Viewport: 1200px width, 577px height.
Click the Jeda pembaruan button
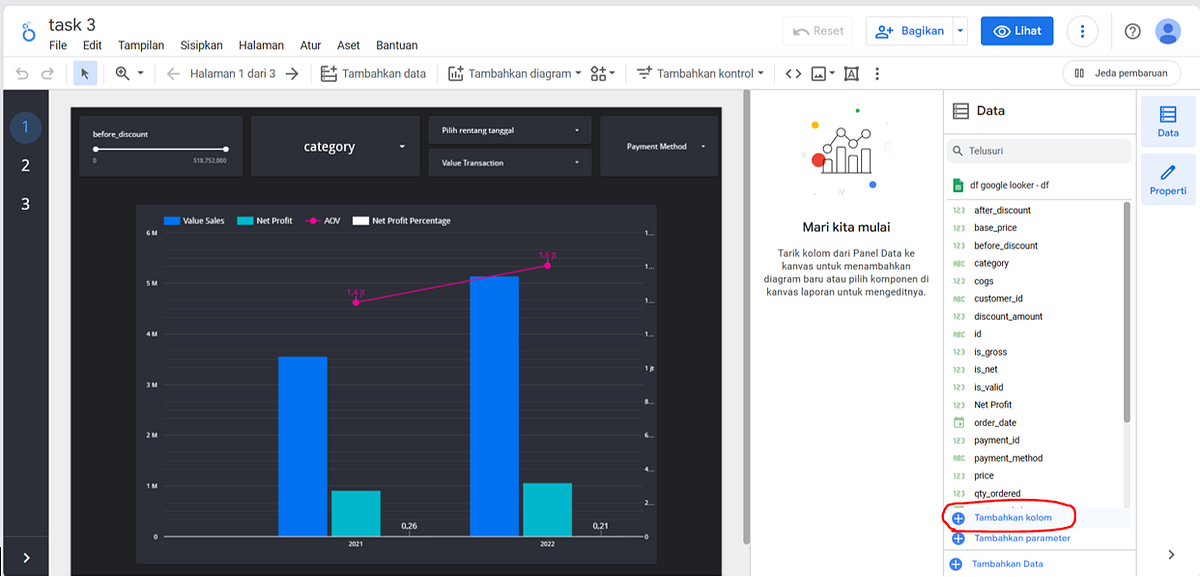(x=1121, y=73)
